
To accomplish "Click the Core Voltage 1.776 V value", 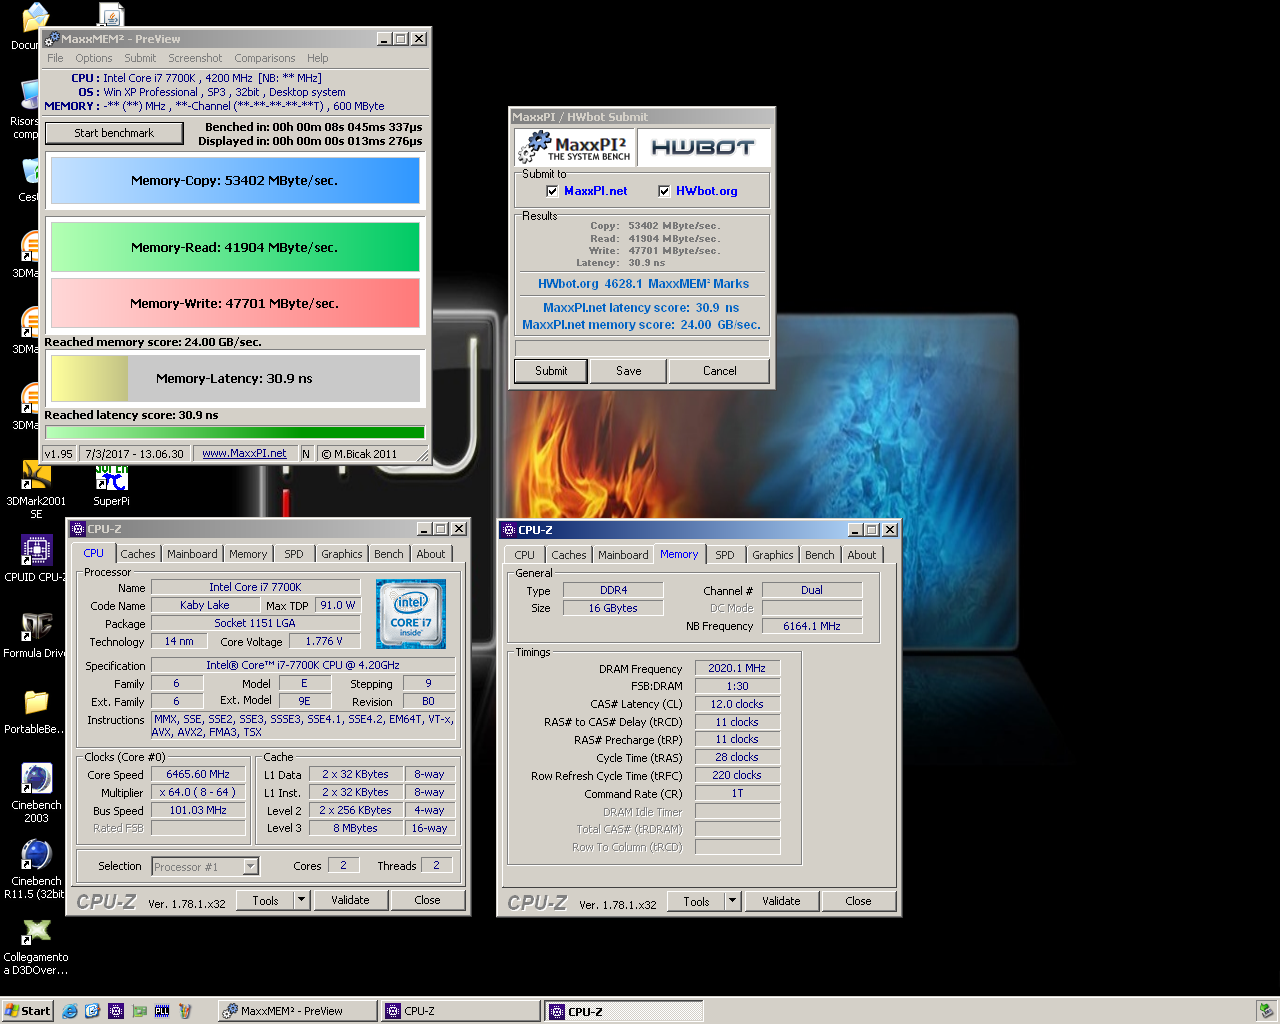I will pyautogui.click(x=324, y=641).
